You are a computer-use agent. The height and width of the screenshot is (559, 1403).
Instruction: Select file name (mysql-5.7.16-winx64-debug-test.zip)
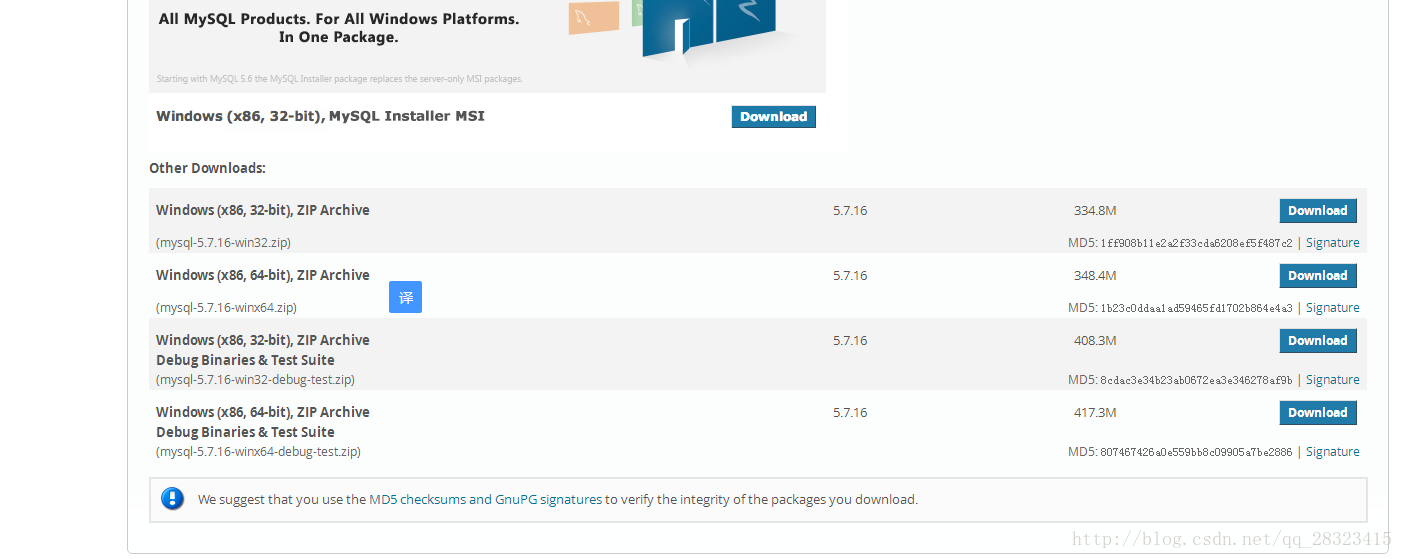(x=258, y=452)
